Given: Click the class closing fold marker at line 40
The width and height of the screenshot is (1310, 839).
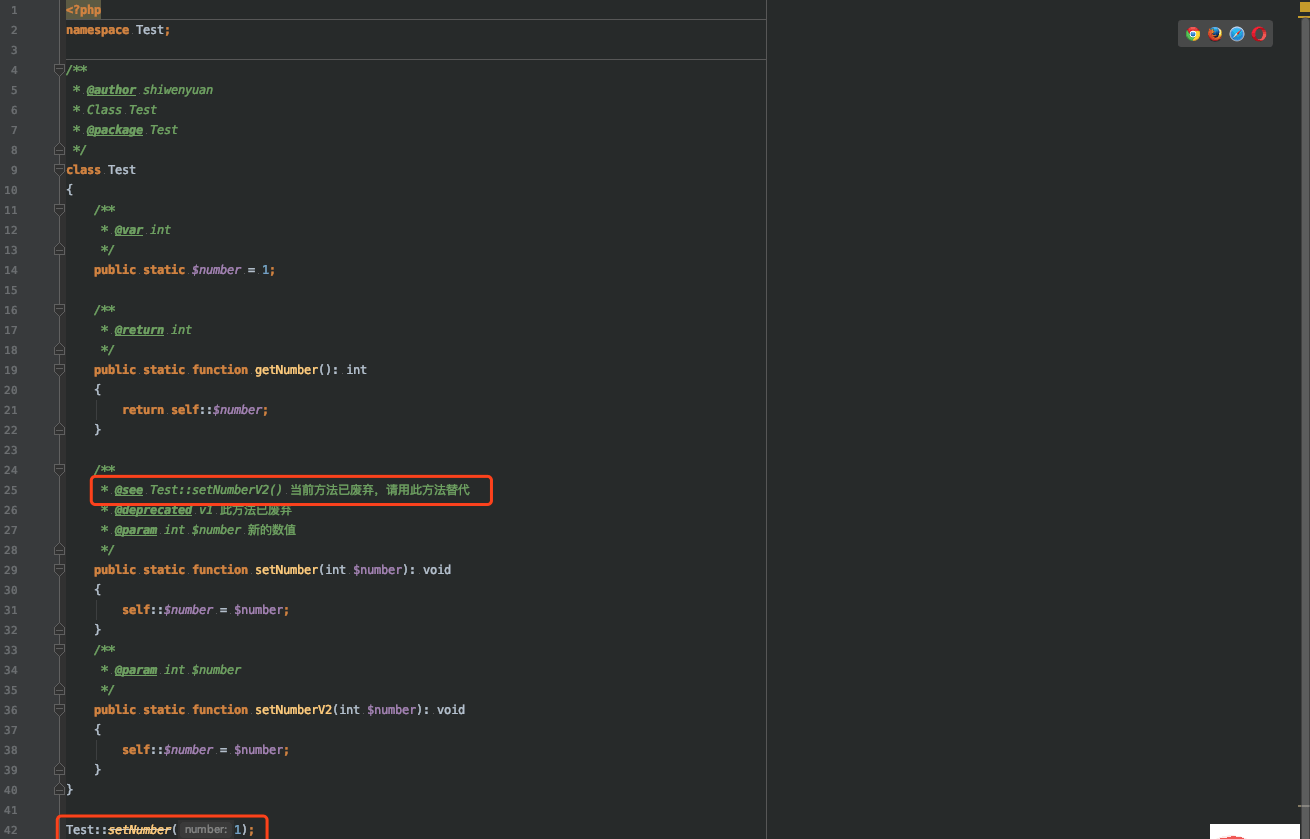Looking at the screenshot, I should pyautogui.click(x=60, y=790).
